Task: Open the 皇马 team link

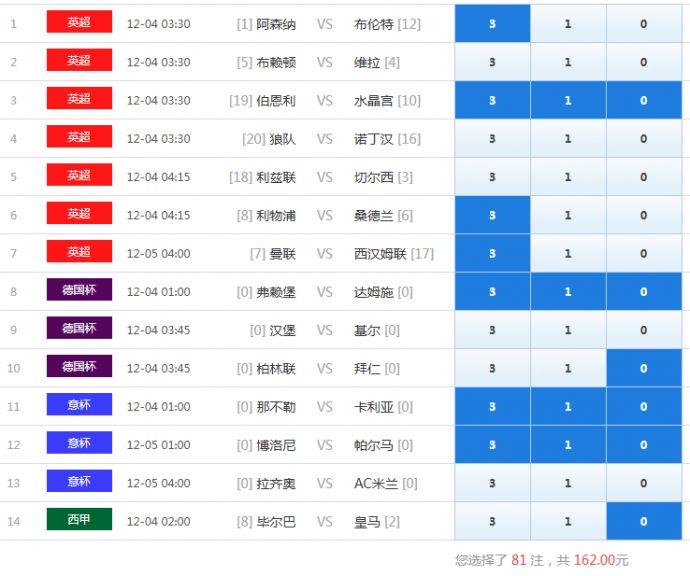Action: click(x=368, y=522)
